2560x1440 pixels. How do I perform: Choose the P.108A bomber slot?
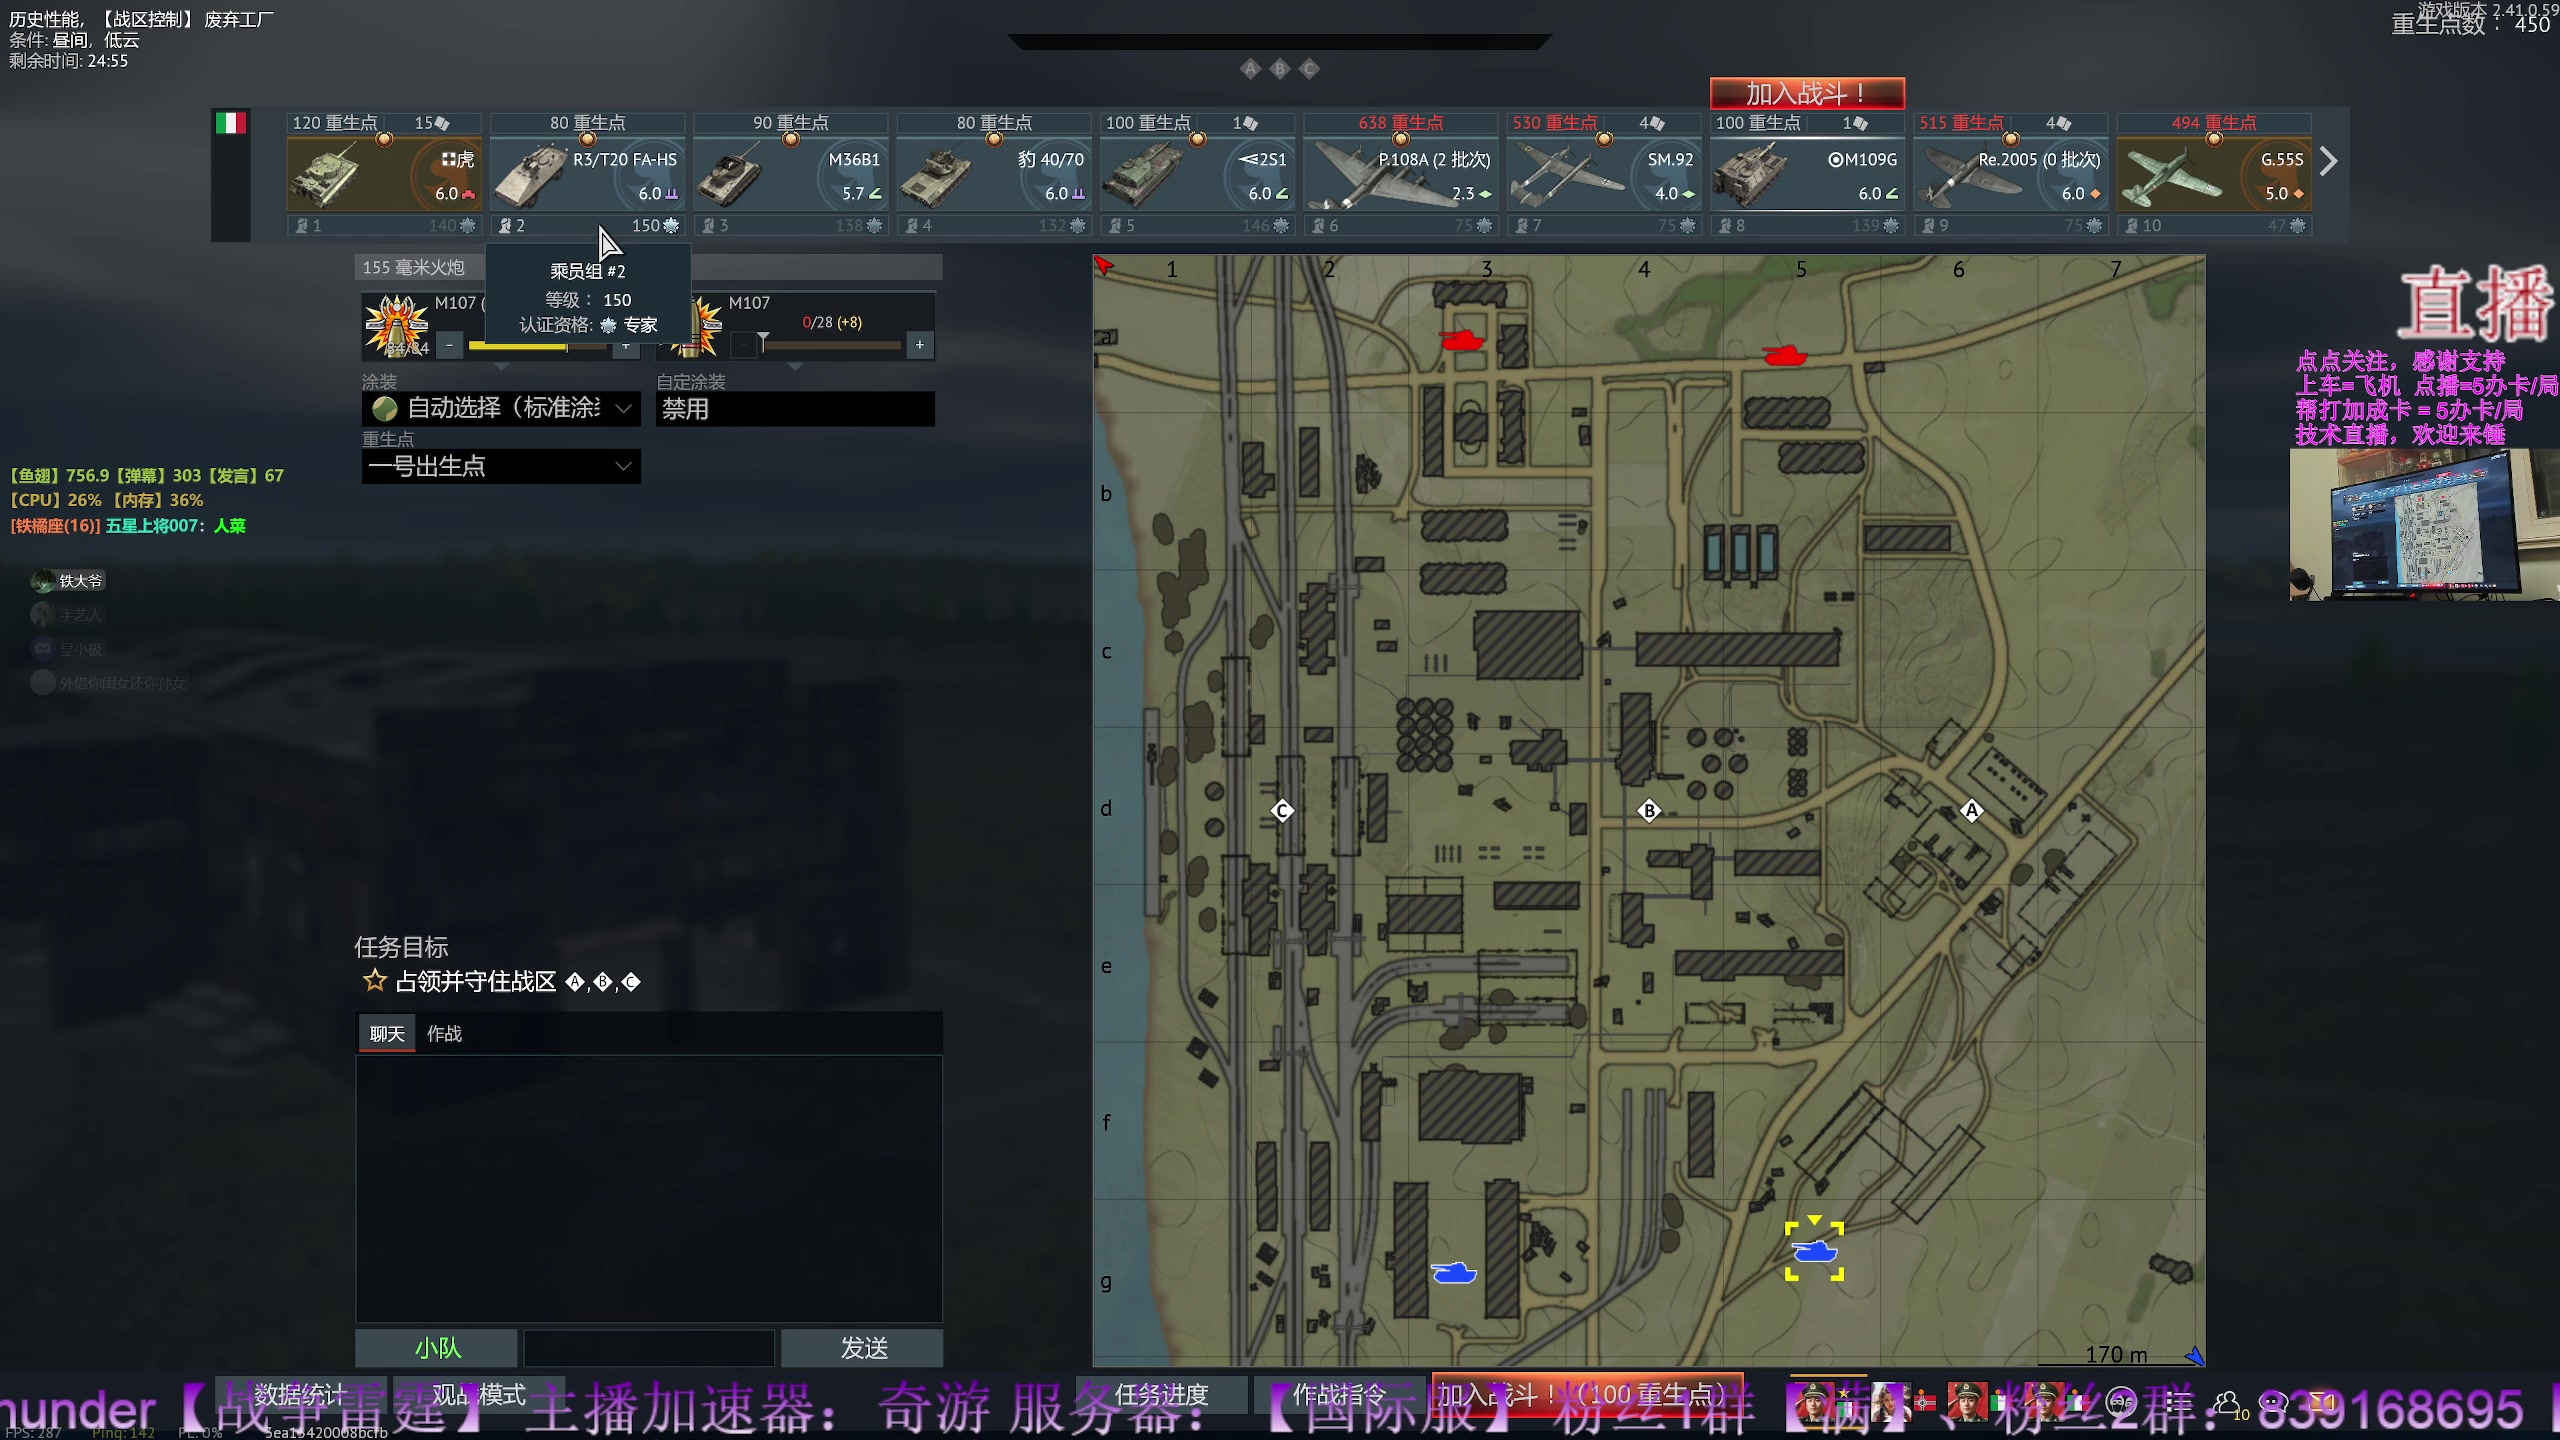point(1400,175)
